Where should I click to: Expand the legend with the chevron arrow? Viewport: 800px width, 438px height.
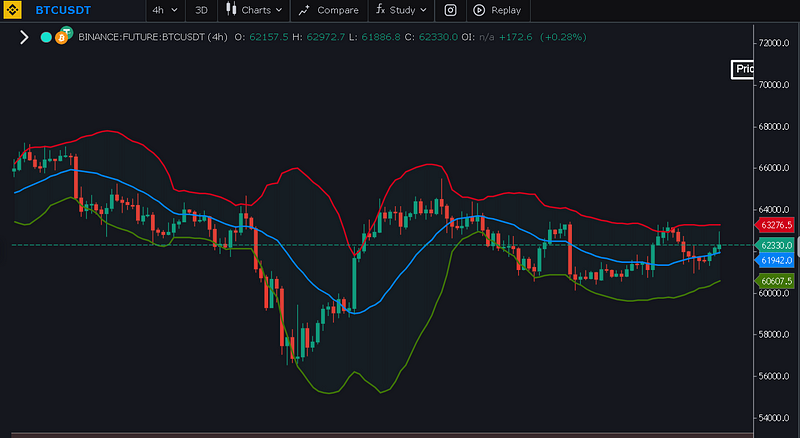tap(24, 37)
